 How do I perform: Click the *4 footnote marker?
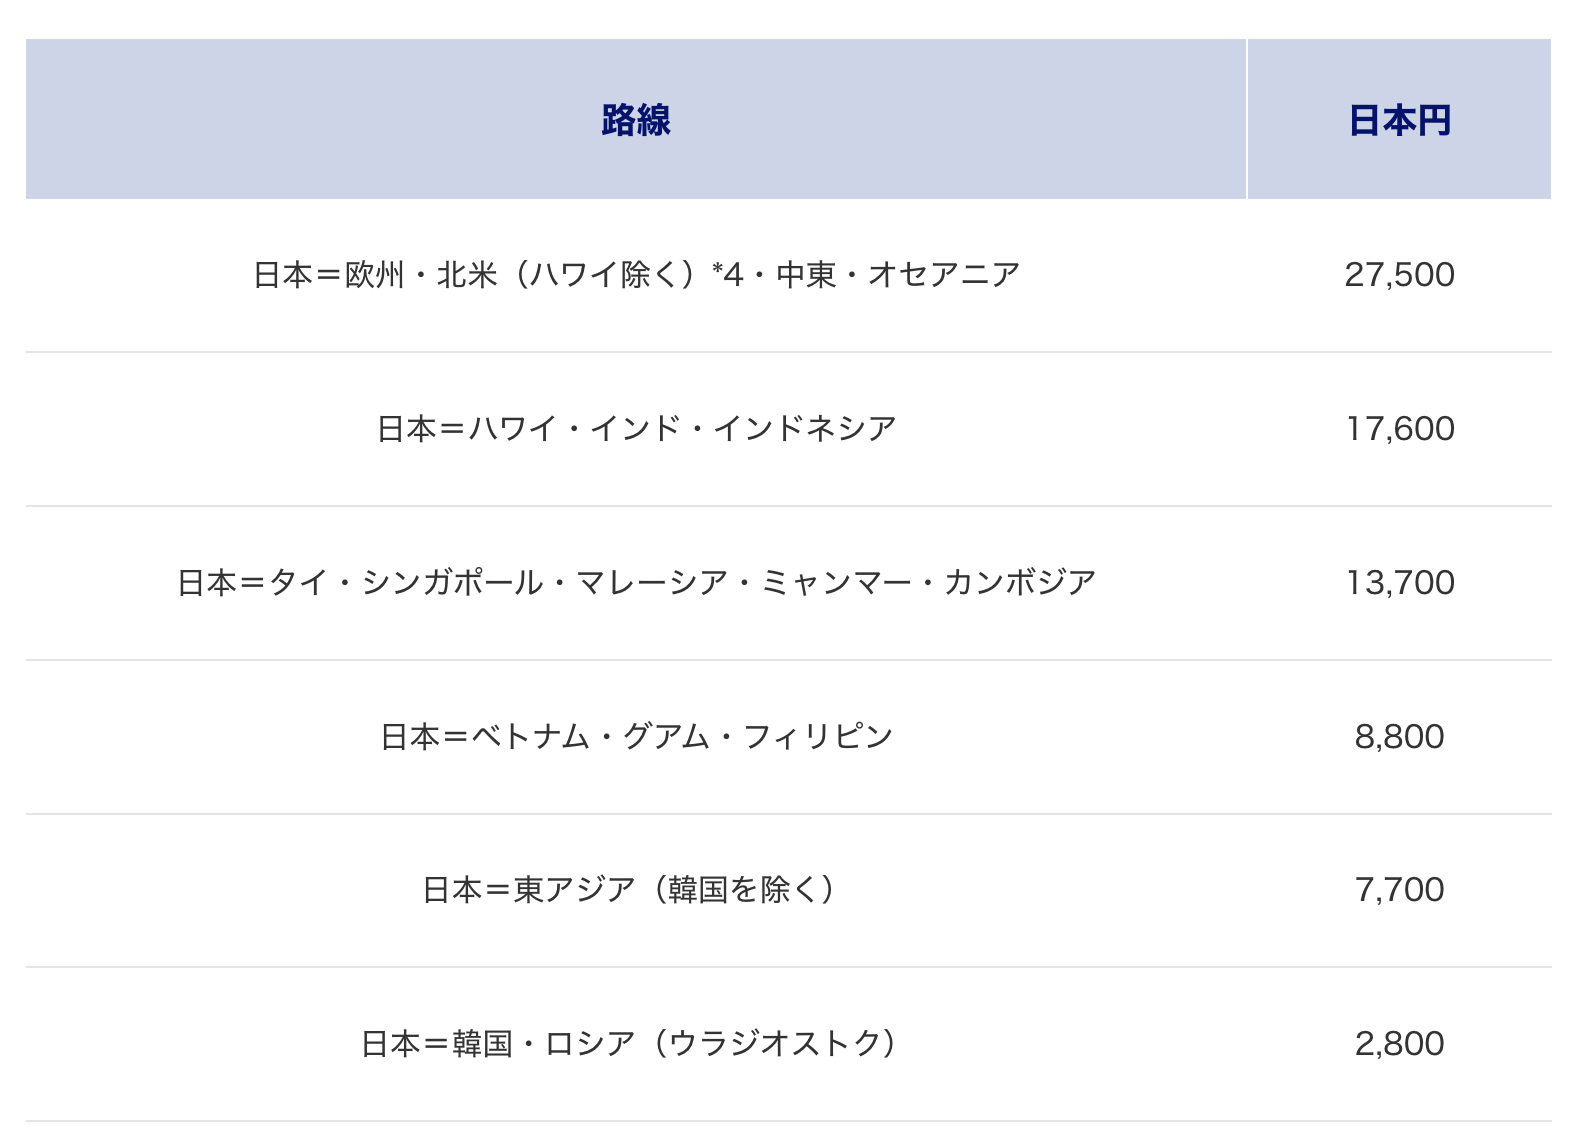[x=727, y=274]
